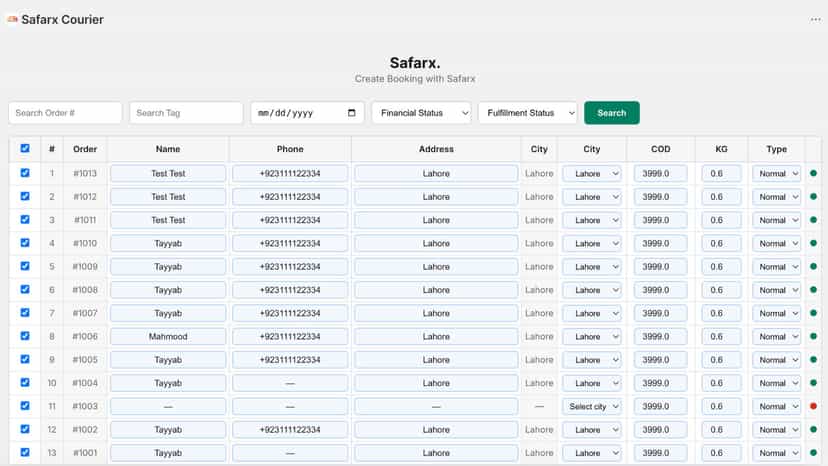Viewport: 828px width, 466px height.
Task: Click the Search Order # input field
Action: pyautogui.click(x=65, y=113)
